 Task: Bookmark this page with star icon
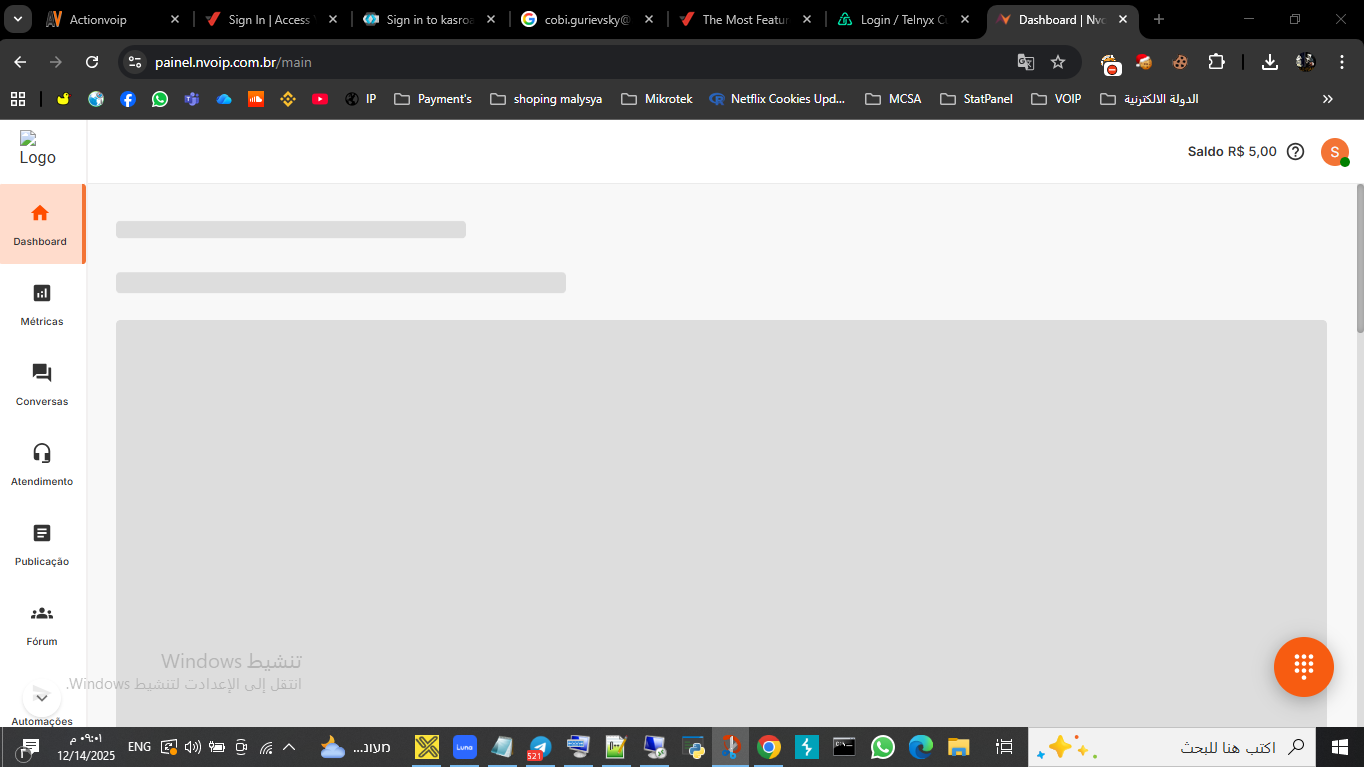coord(1058,62)
